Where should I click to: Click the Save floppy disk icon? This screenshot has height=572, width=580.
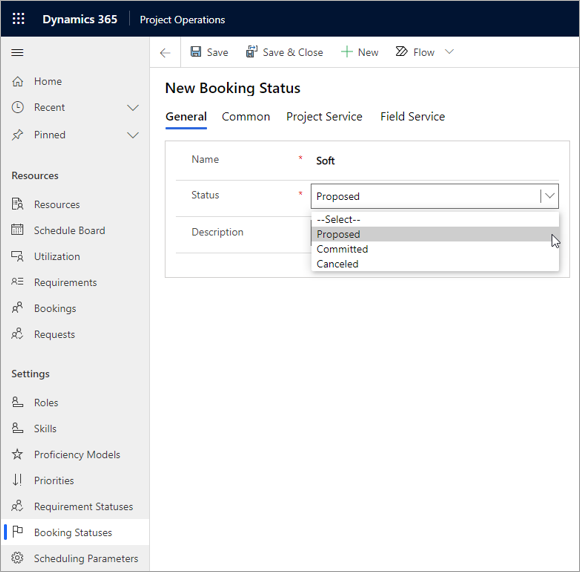(x=196, y=51)
